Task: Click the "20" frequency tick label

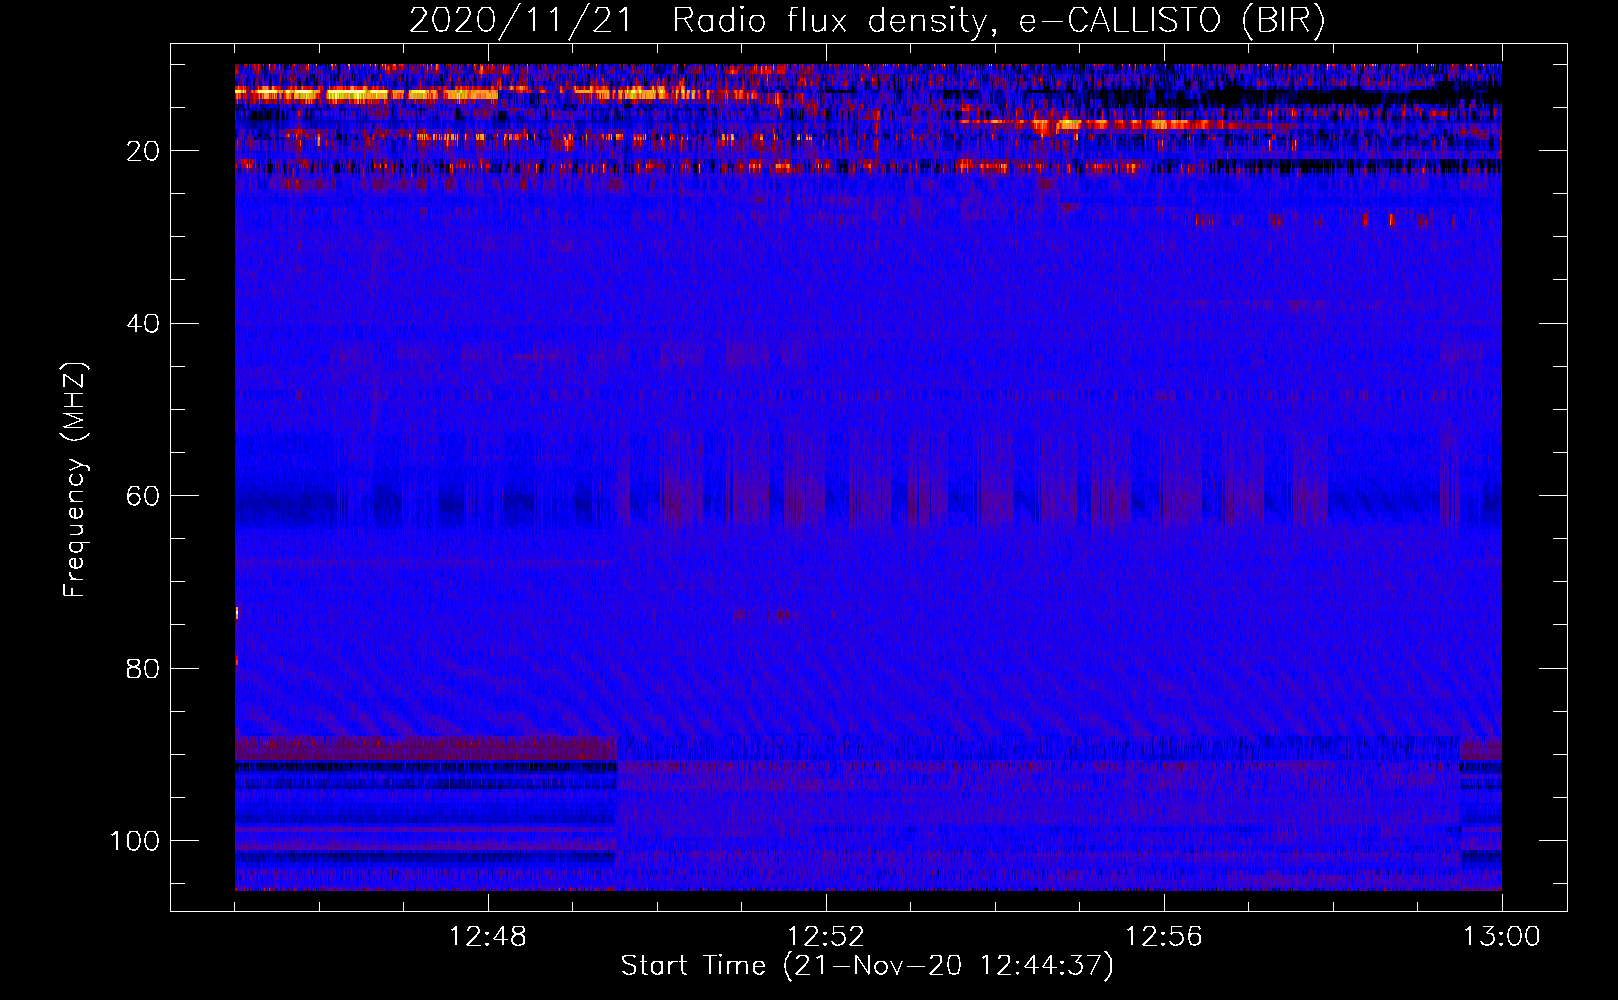Action: tap(144, 151)
